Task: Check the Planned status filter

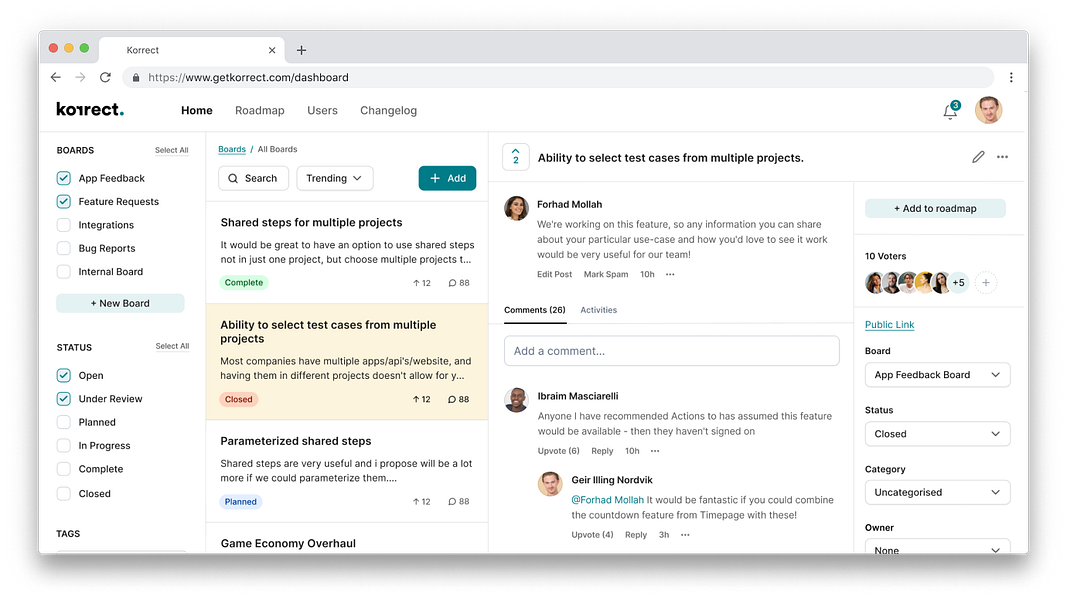Action: coord(63,422)
